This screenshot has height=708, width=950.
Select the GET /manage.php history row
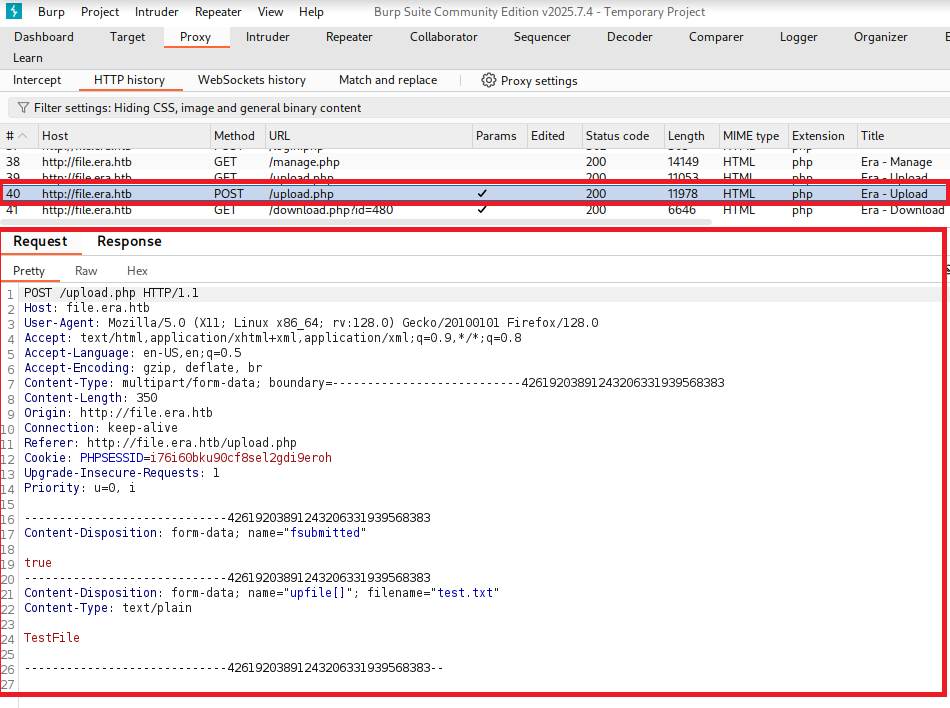pyautogui.click(x=300, y=162)
